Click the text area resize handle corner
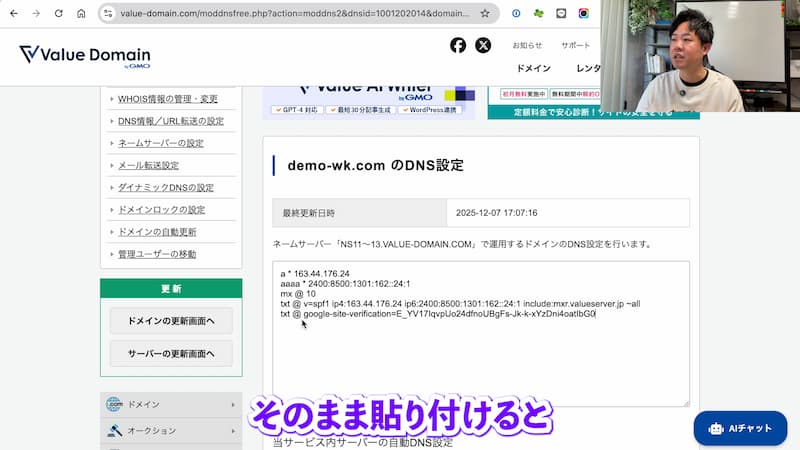800x450 pixels. [x=686, y=404]
